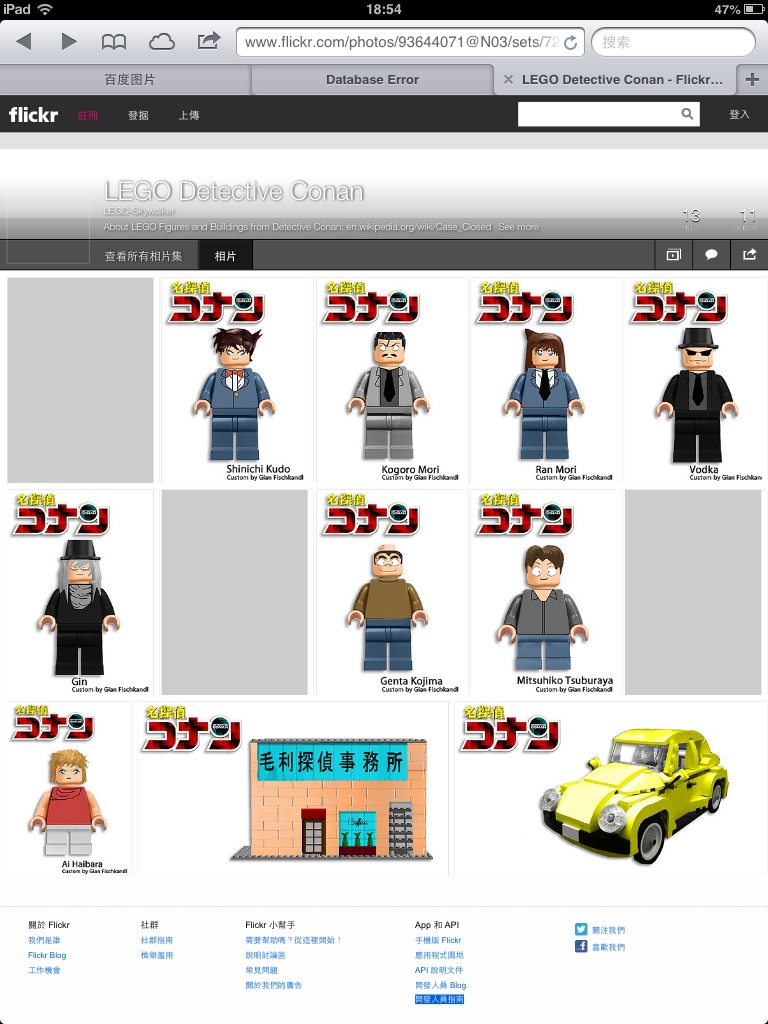Close the LEGO Detective Conan tab
The width and height of the screenshot is (768, 1024).
(x=508, y=80)
